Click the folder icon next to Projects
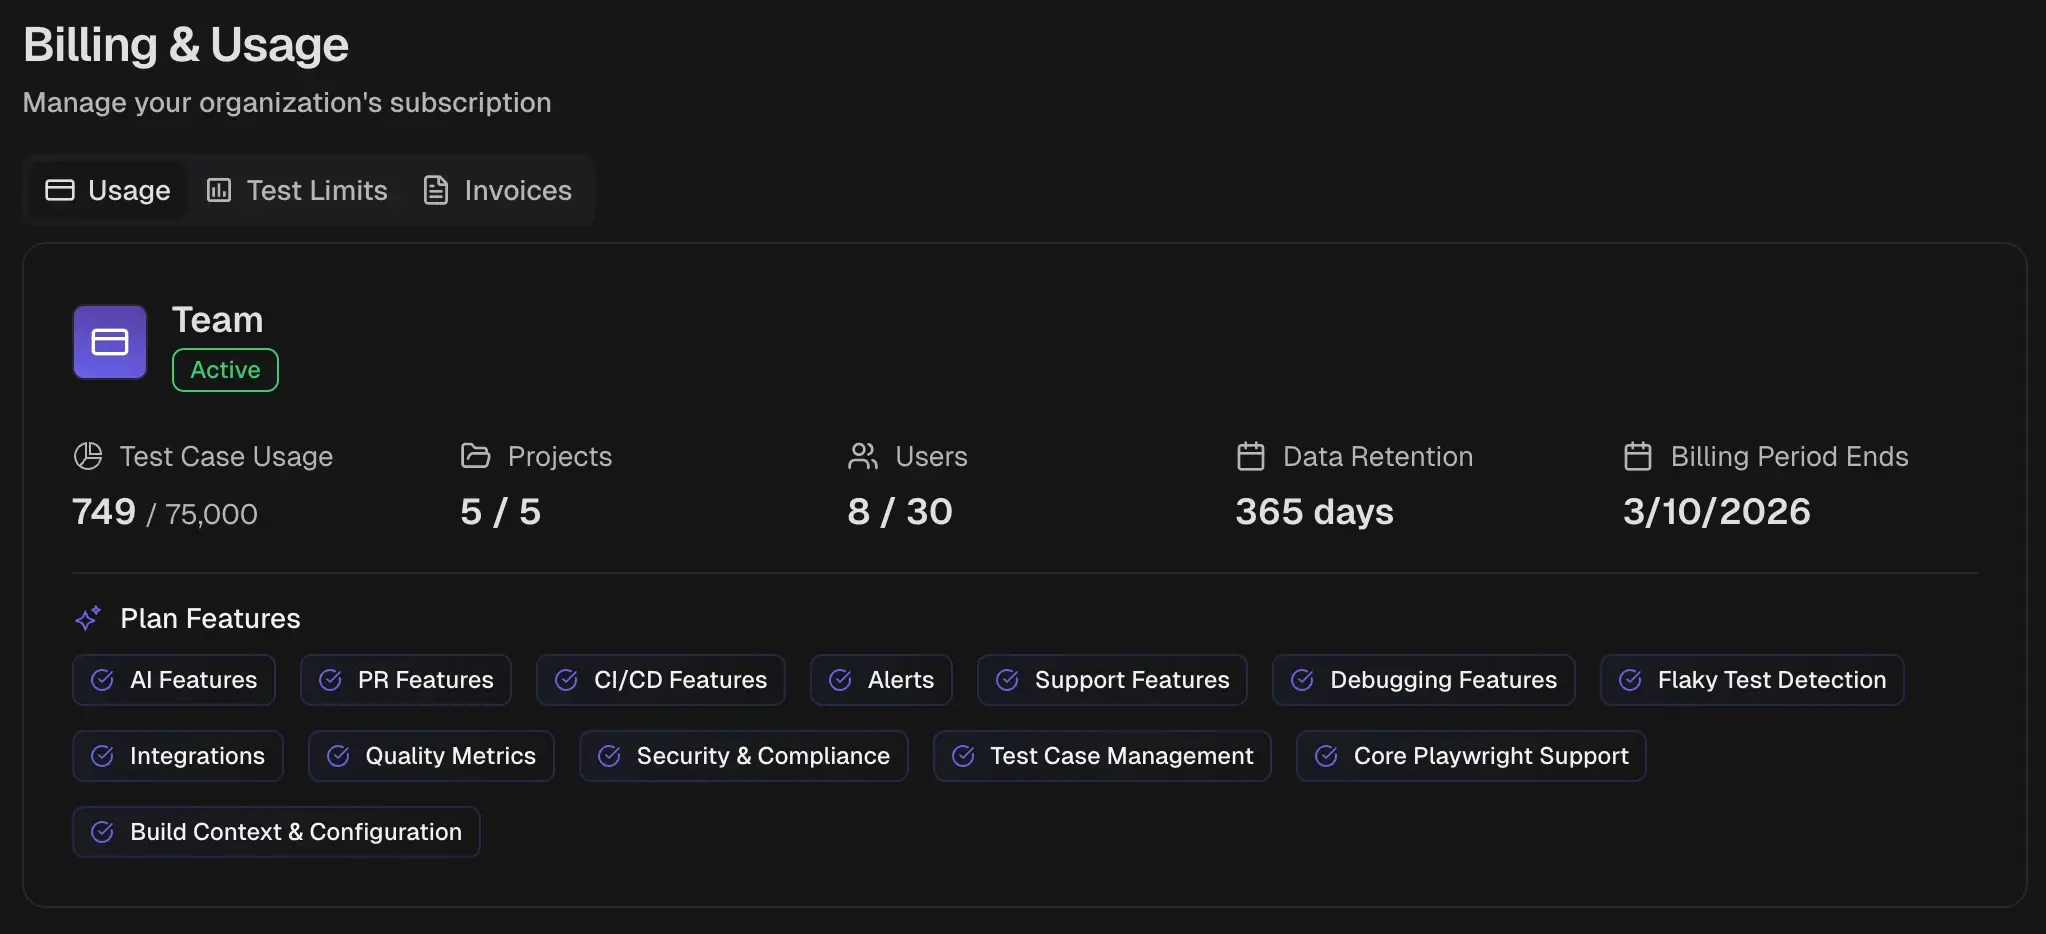 point(476,456)
